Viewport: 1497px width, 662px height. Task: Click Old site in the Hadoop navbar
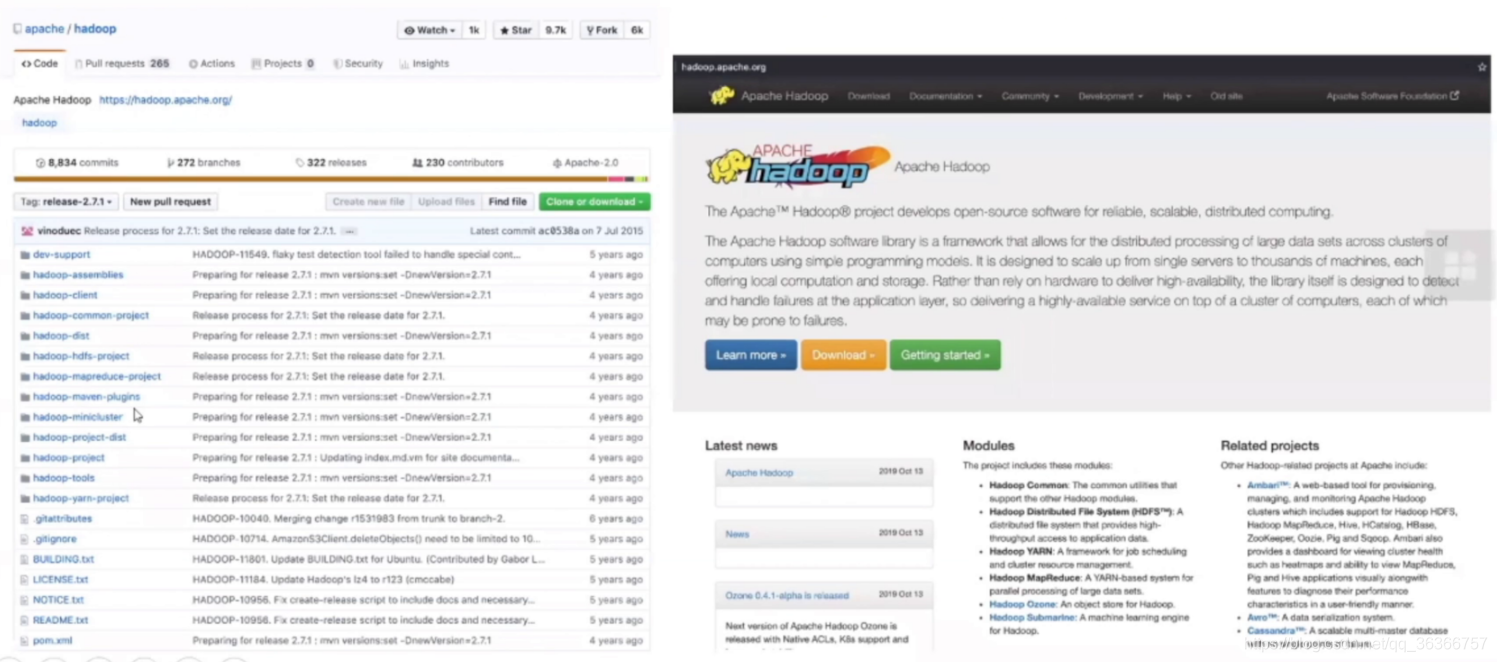point(1226,96)
